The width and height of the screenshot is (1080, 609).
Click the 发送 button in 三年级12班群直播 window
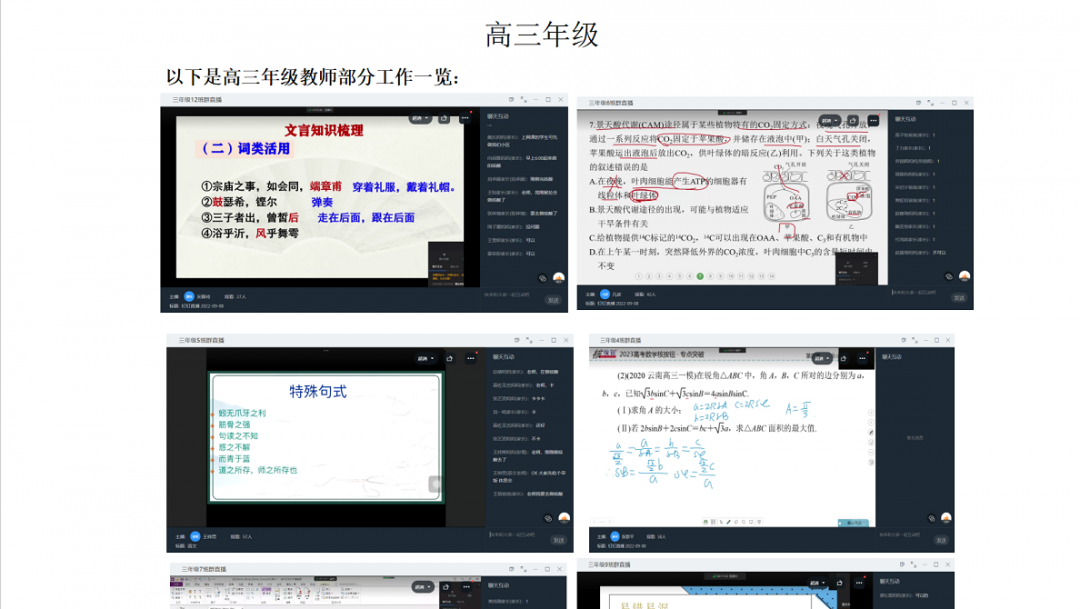coord(553,300)
